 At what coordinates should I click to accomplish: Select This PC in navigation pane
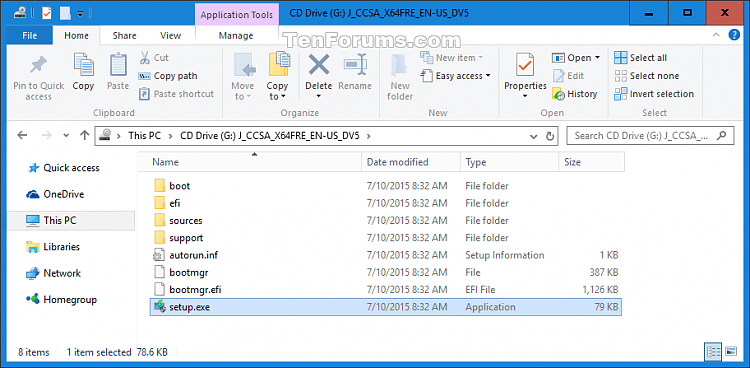click(x=72, y=221)
